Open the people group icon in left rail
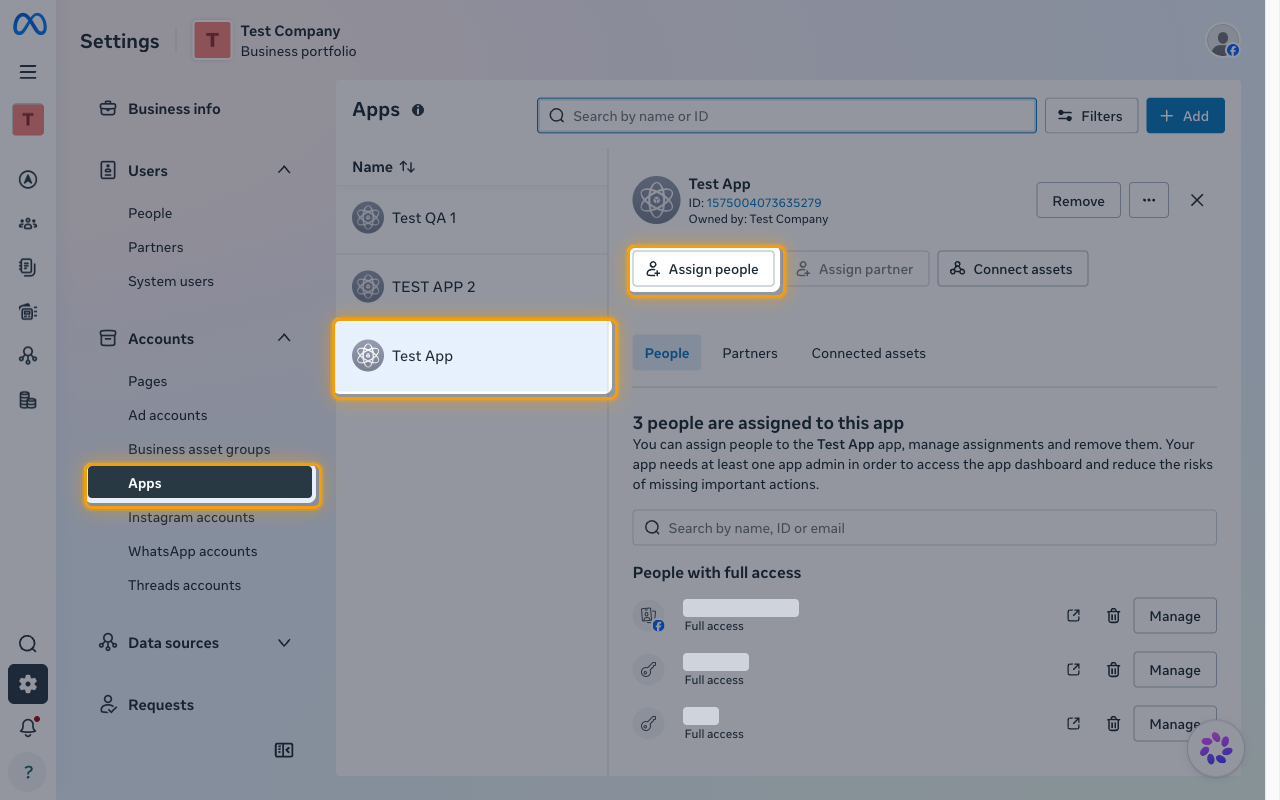This screenshot has height=800, width=1280. pos(28,223)
